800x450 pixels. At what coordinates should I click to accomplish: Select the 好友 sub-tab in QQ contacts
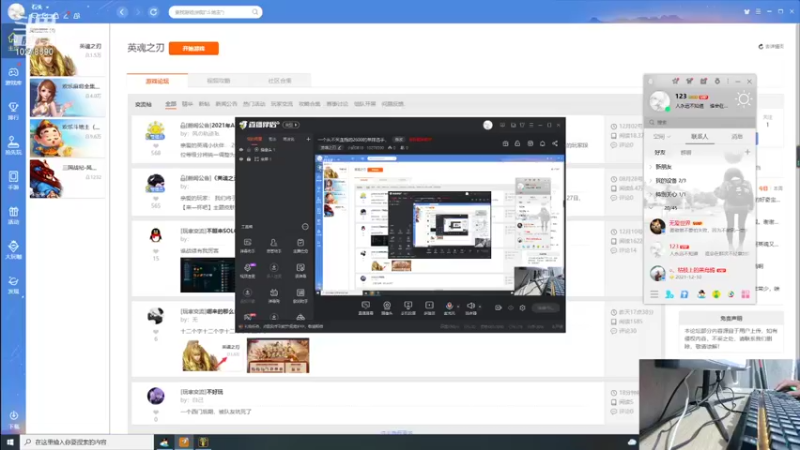click(x=660, y=153)
